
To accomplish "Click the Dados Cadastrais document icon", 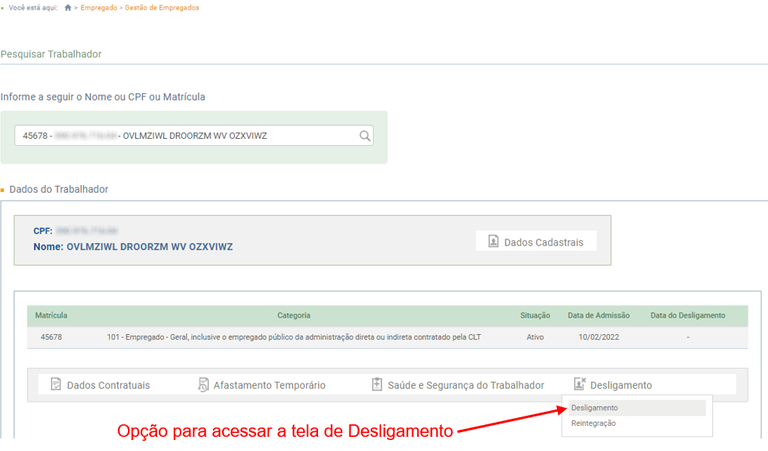I will point(493,241).
